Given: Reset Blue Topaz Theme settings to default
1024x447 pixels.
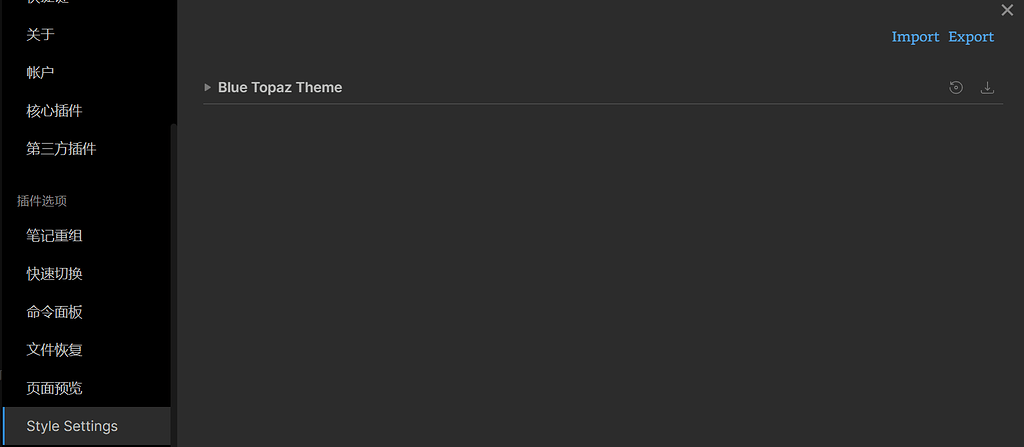Looking at the screenshot, I should point(956,88).
